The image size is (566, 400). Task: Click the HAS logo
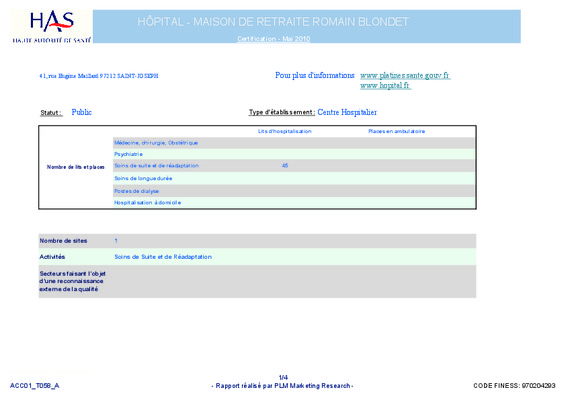click(x=52, y=26)
